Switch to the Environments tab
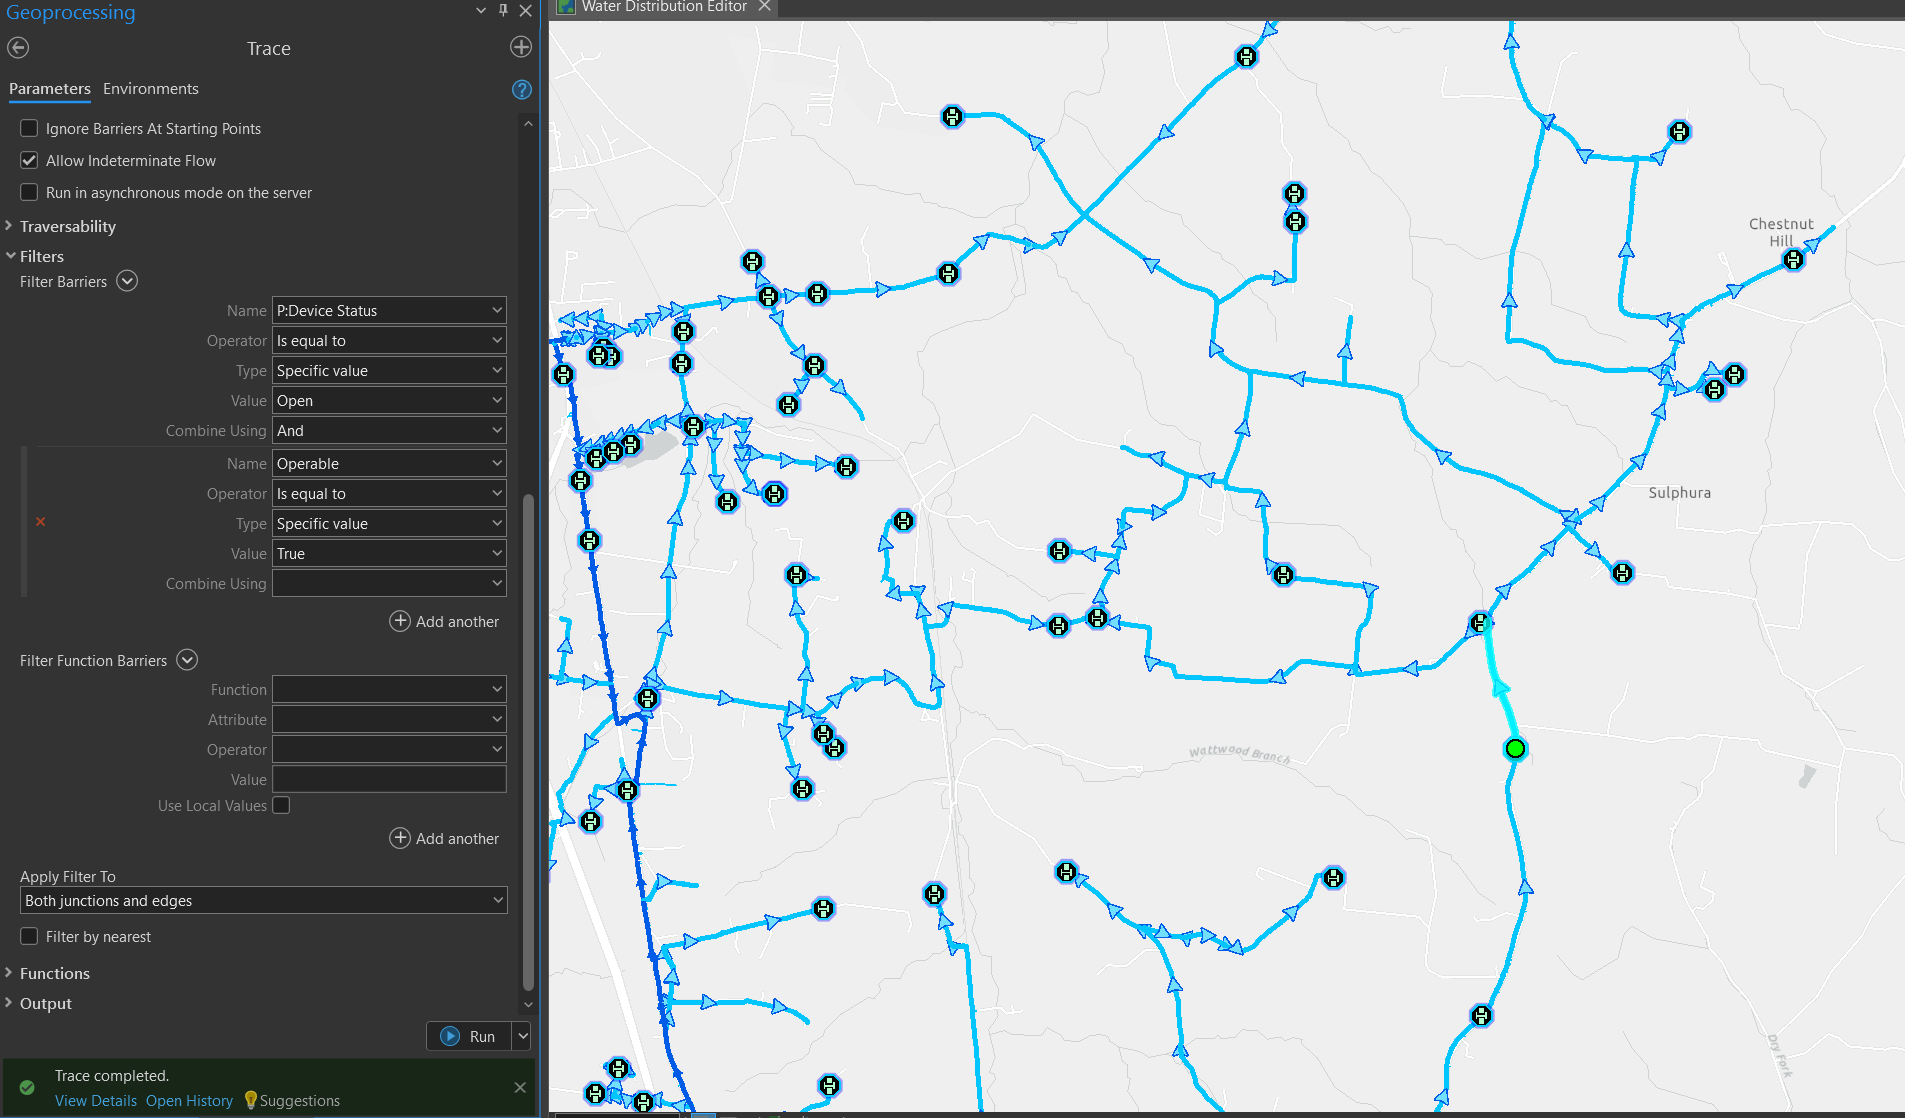This screenshot has height=1118, width=1905. [x=150, y=88]
